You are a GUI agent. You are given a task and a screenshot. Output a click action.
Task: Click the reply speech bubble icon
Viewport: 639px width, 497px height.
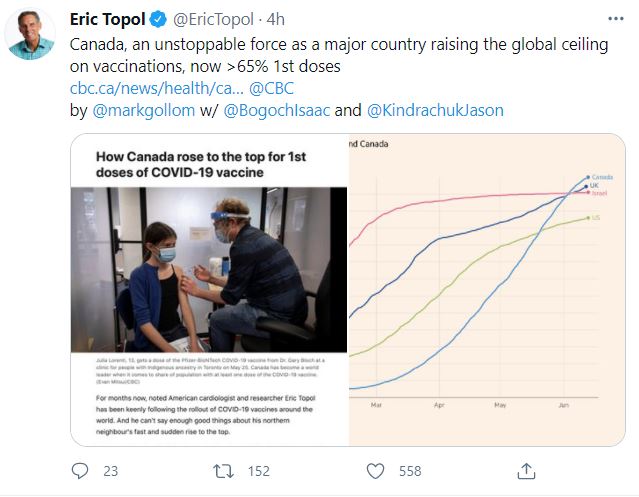pyautogui.click(x=79, y=469)
